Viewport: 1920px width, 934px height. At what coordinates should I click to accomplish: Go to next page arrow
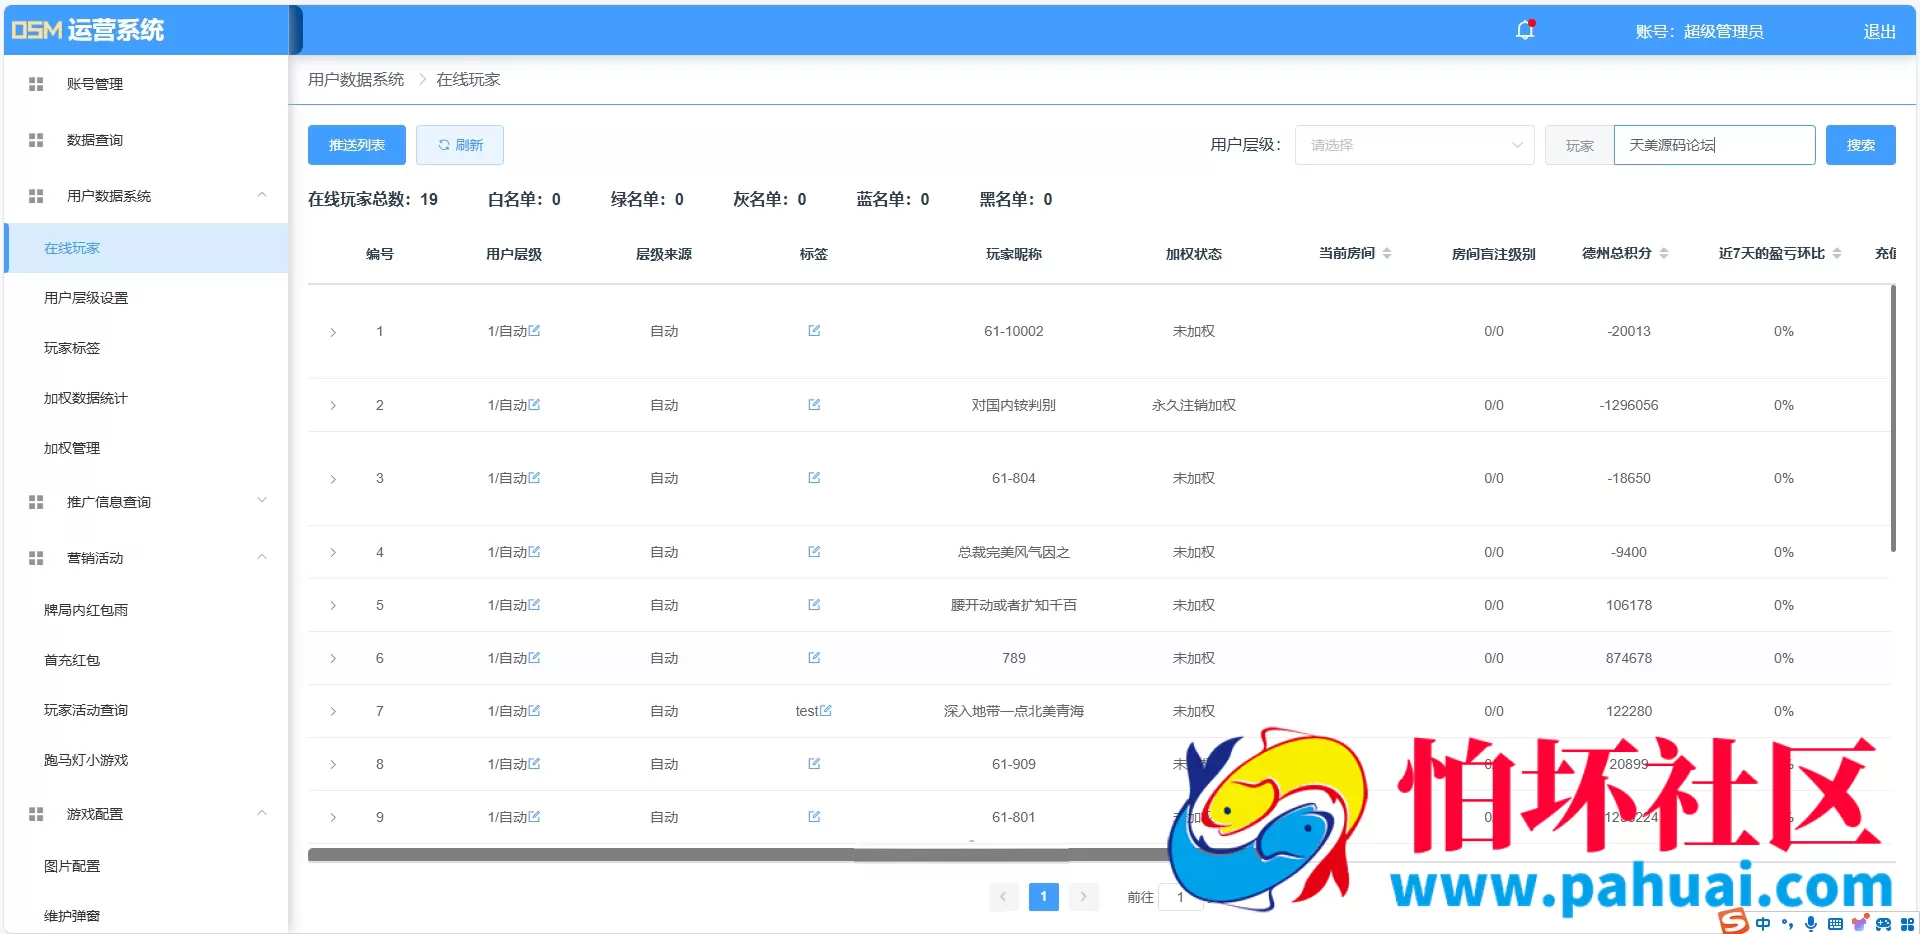pos(1083,897)
